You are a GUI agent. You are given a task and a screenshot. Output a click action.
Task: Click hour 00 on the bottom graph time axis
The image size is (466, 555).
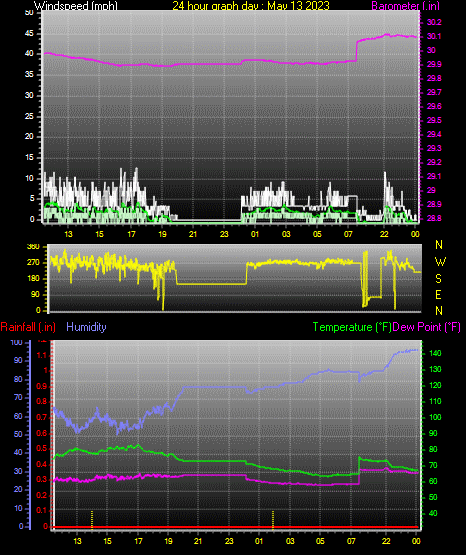[x=416, y=541]
